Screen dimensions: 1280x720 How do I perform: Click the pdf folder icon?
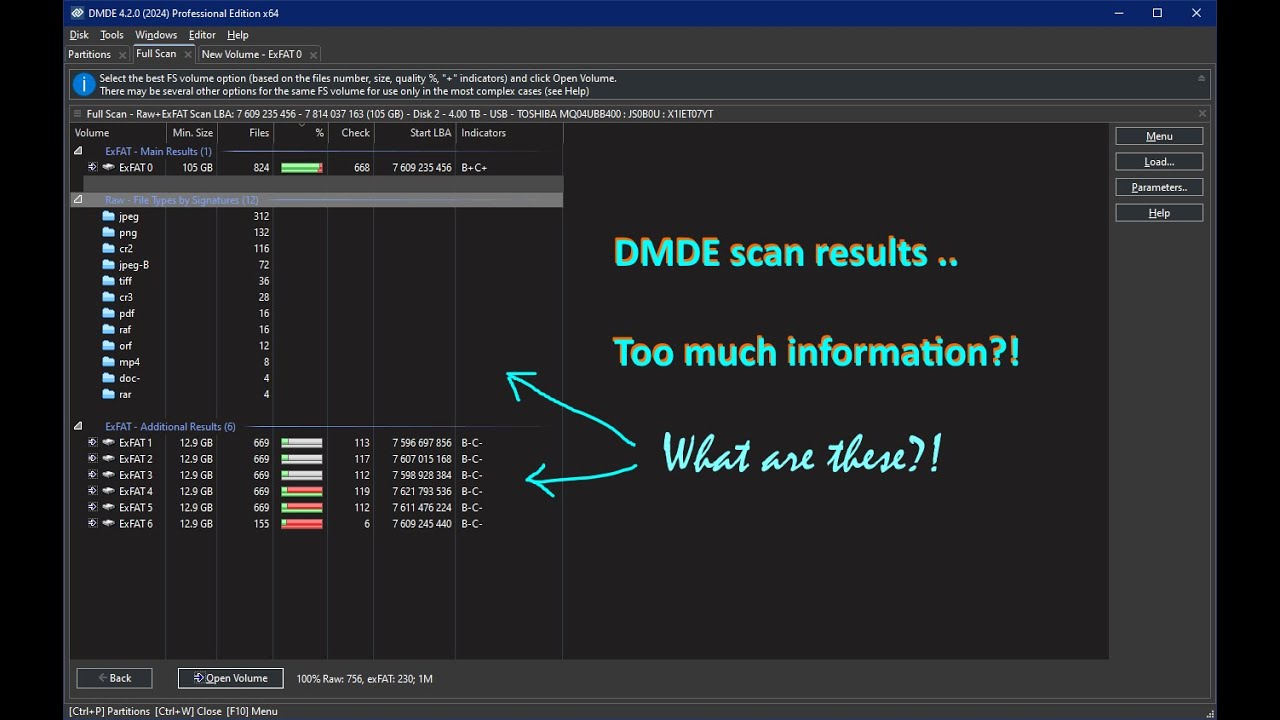109,313
